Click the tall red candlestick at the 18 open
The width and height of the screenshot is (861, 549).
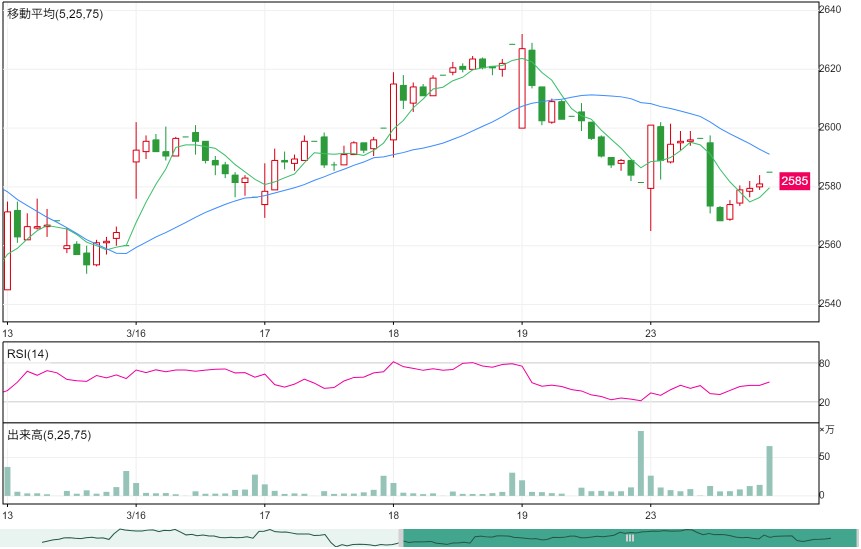[393, 113]
